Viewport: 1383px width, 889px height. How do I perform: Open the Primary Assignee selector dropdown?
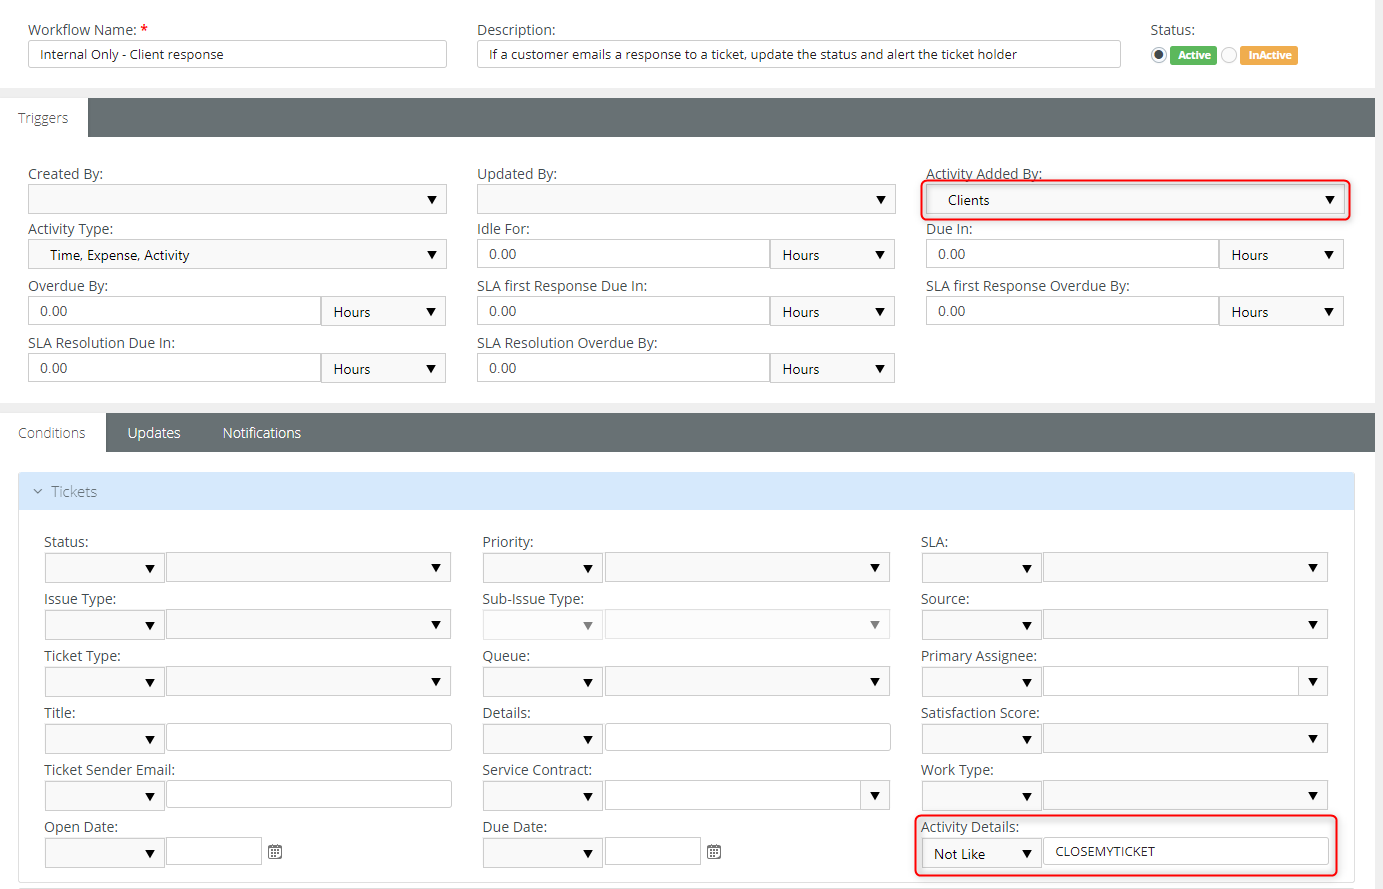[1313, 681]
